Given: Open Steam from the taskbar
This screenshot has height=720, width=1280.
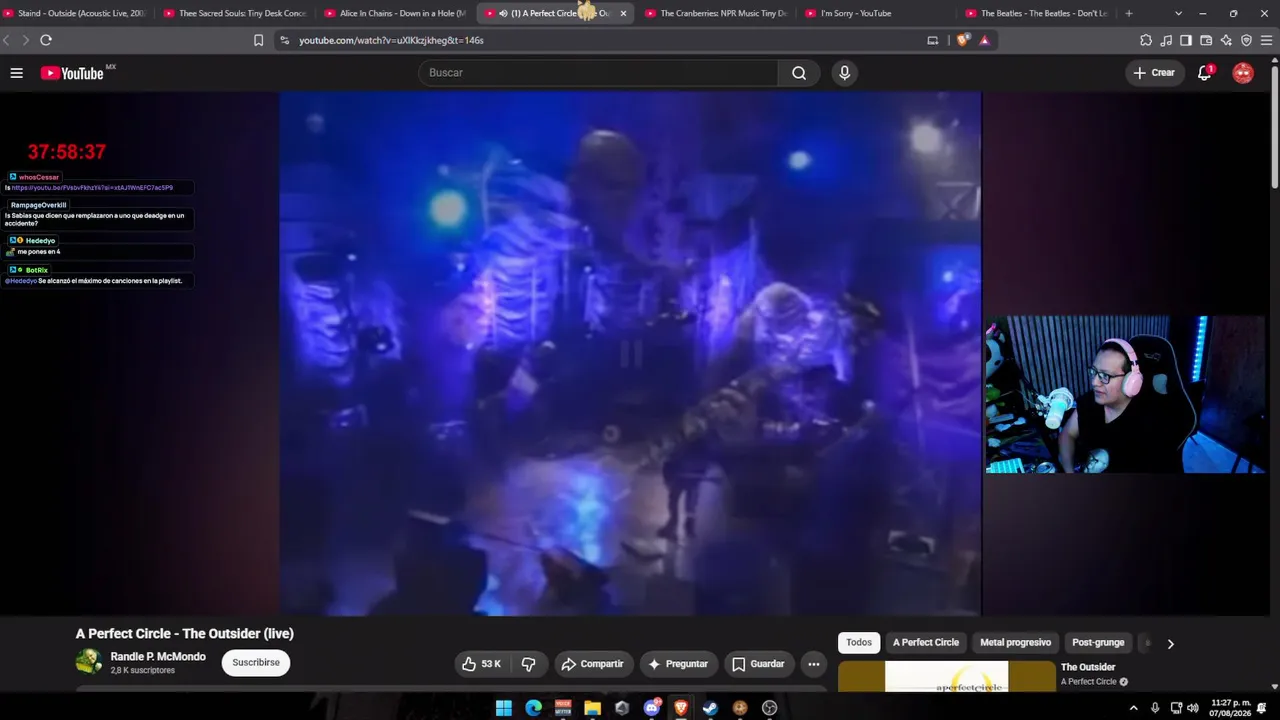Looking at the screenshot, I should tap(710, 708).
